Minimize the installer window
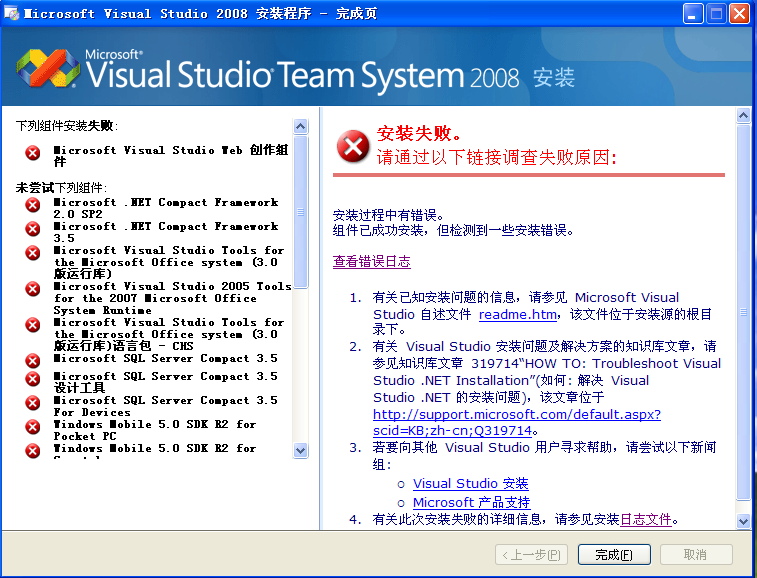Image resolution: width=757 pixels, height=578 pixels. [692, 14]
